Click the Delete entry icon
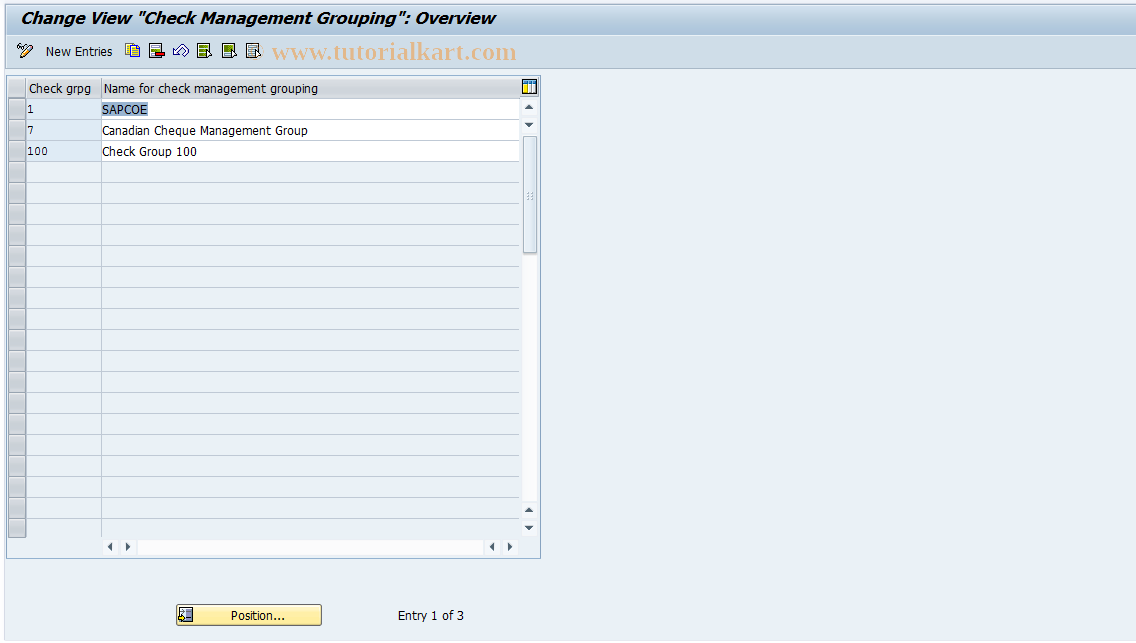Screen dimensions: 1136x643 tap(156, 51)
